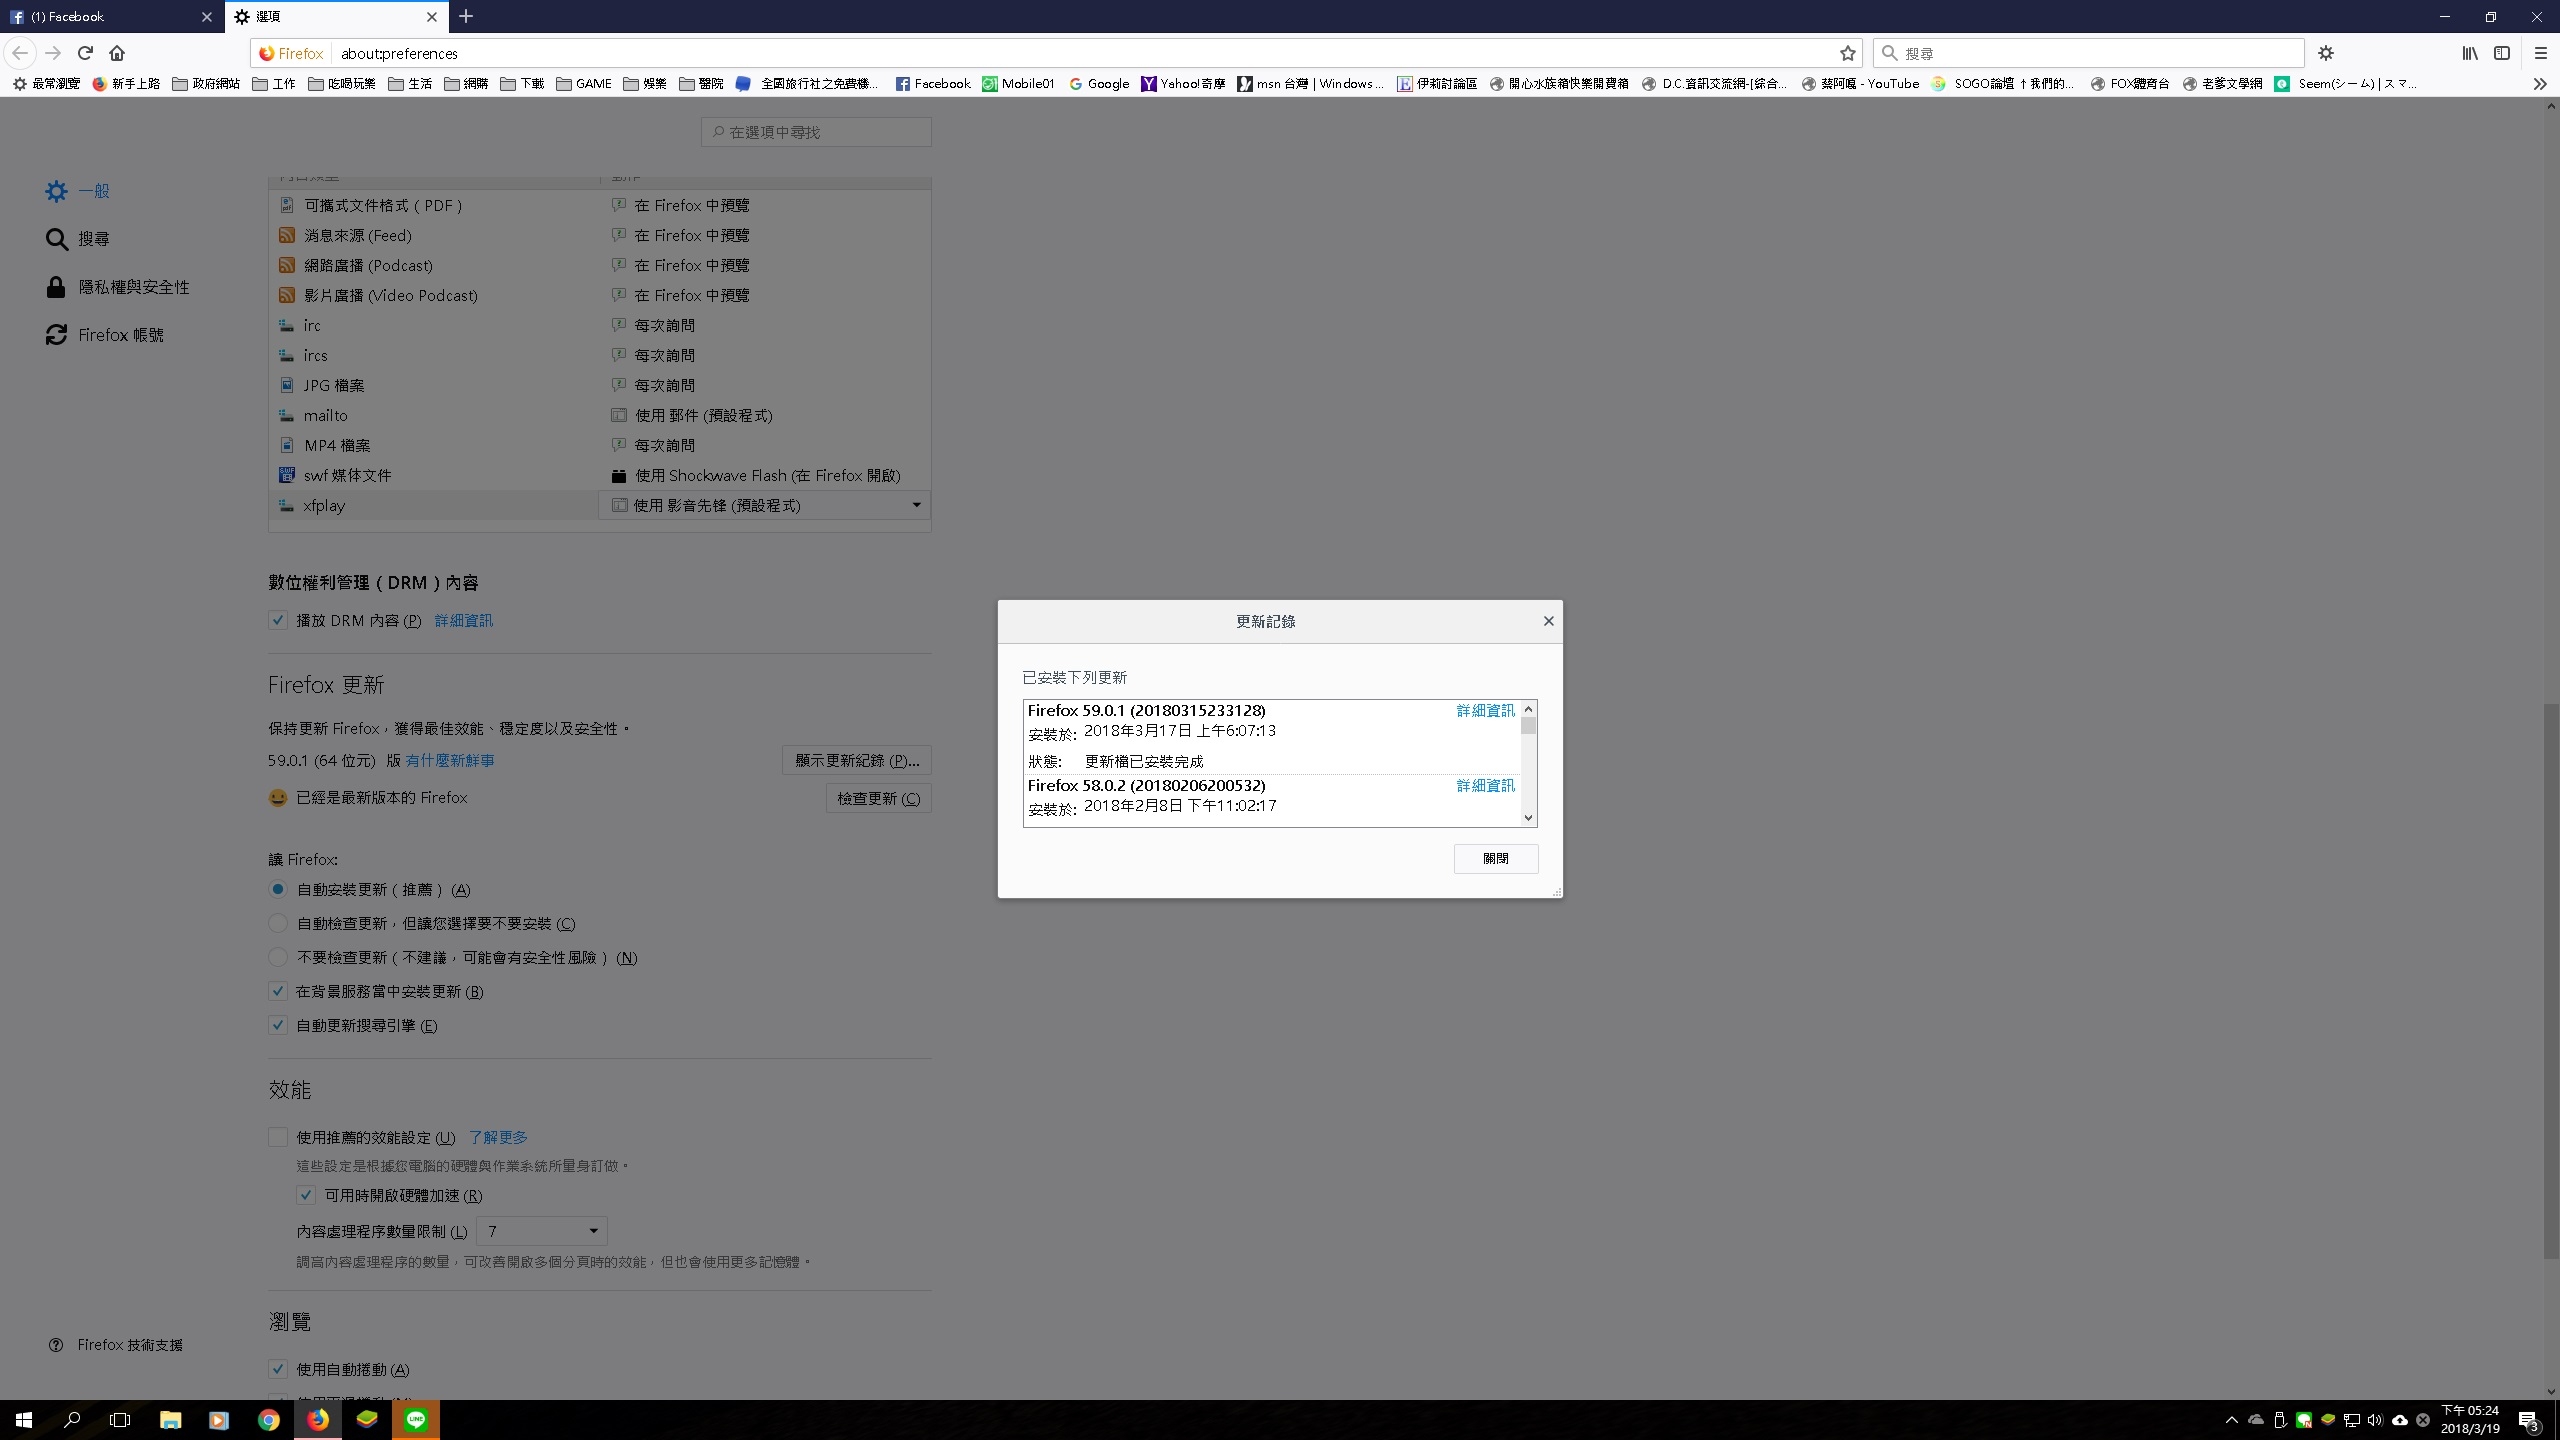Open the 有什麼新鮮事 link
Image resolution: width=2560 pixels, height=1440 pixels.
(x=450, y=761)
